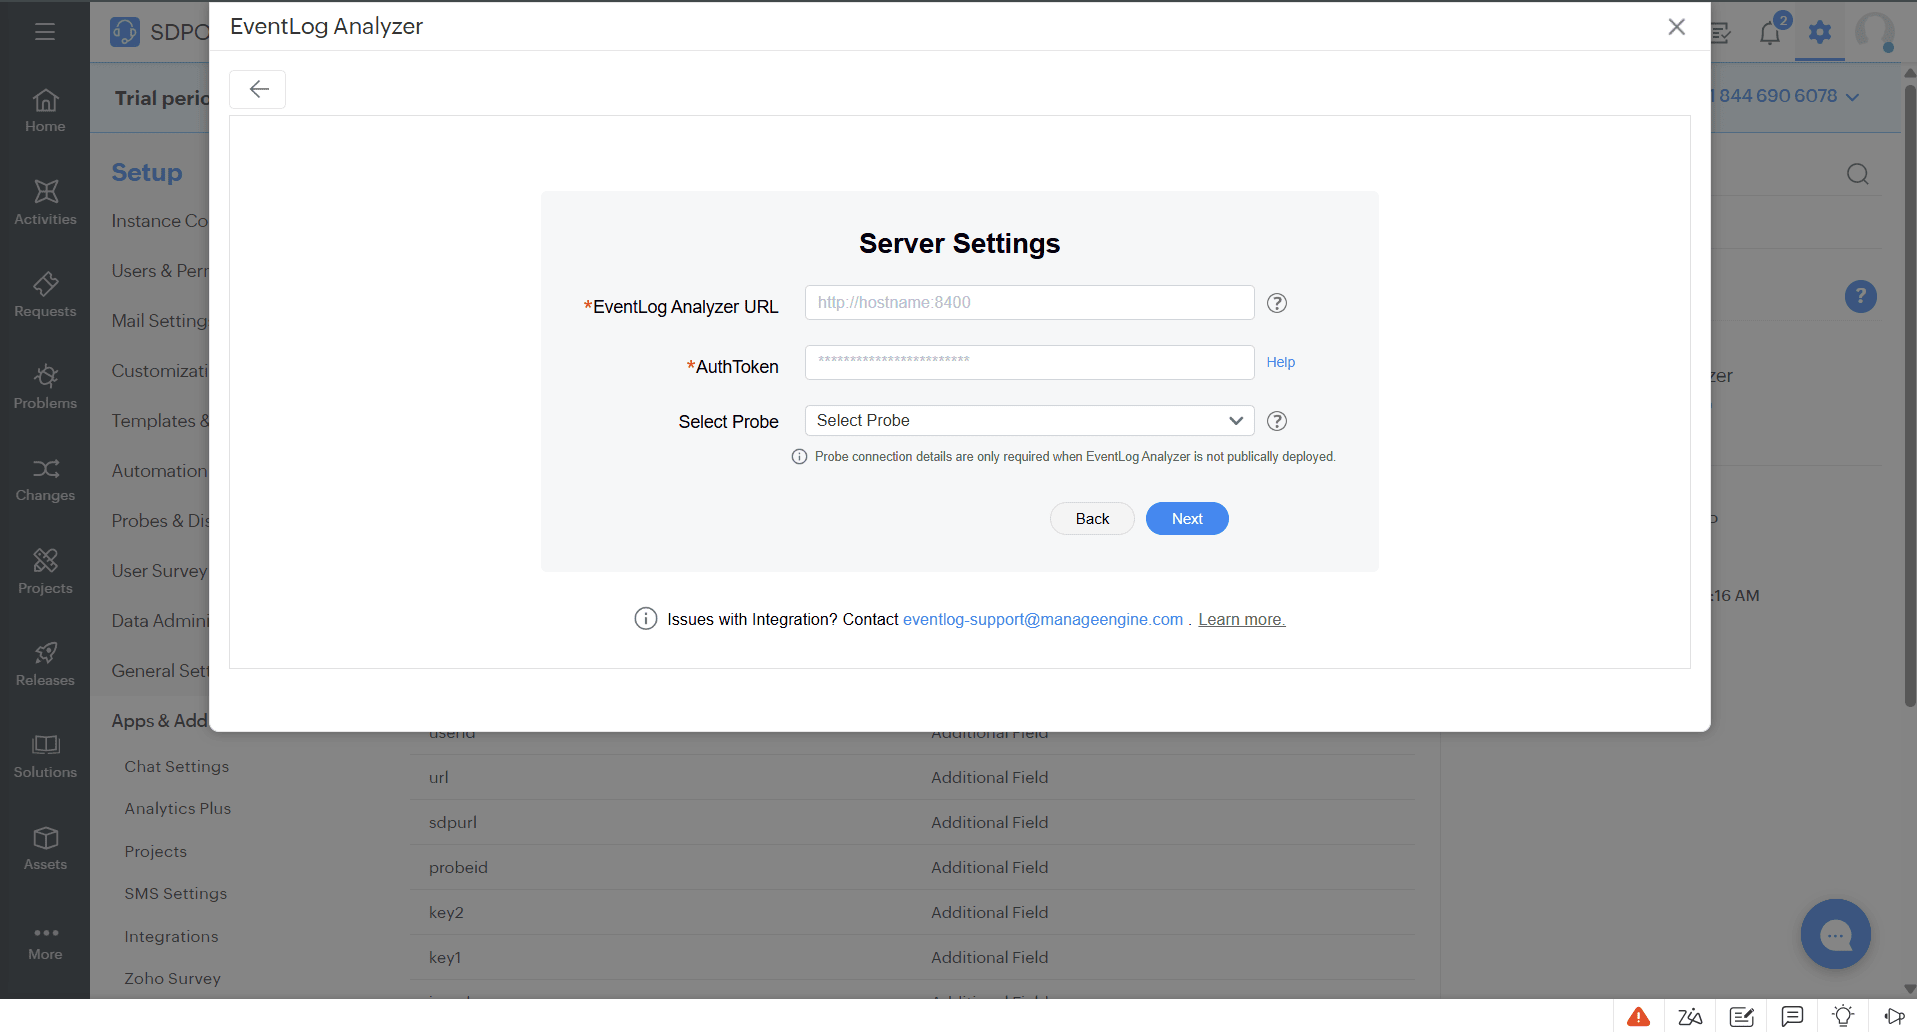Expand User Survey setup section
1917x1032 pixels.
160,571
